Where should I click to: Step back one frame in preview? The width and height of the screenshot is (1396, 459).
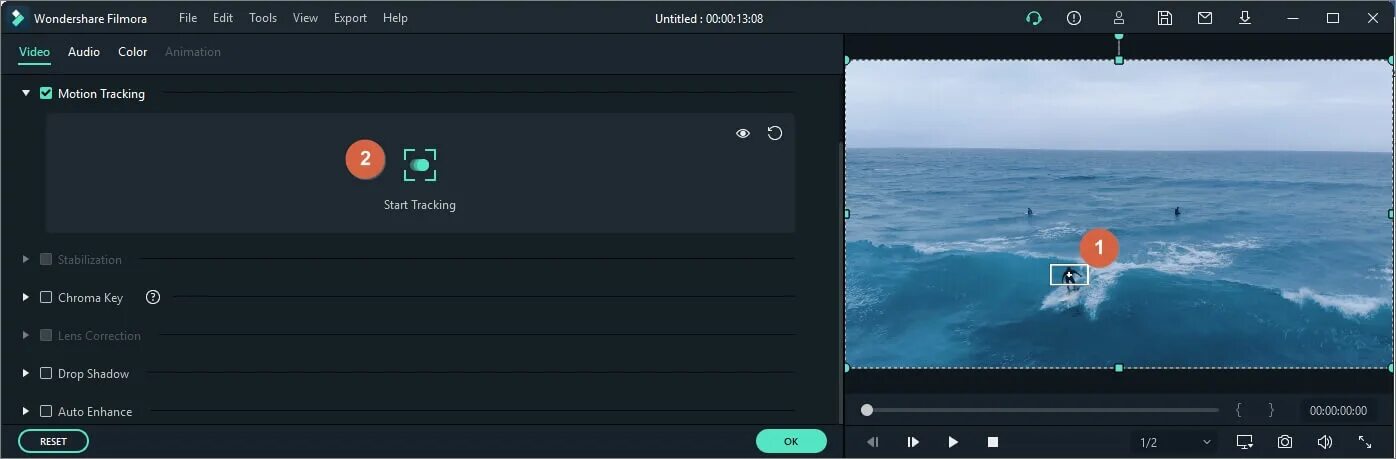tap(873, 442)
